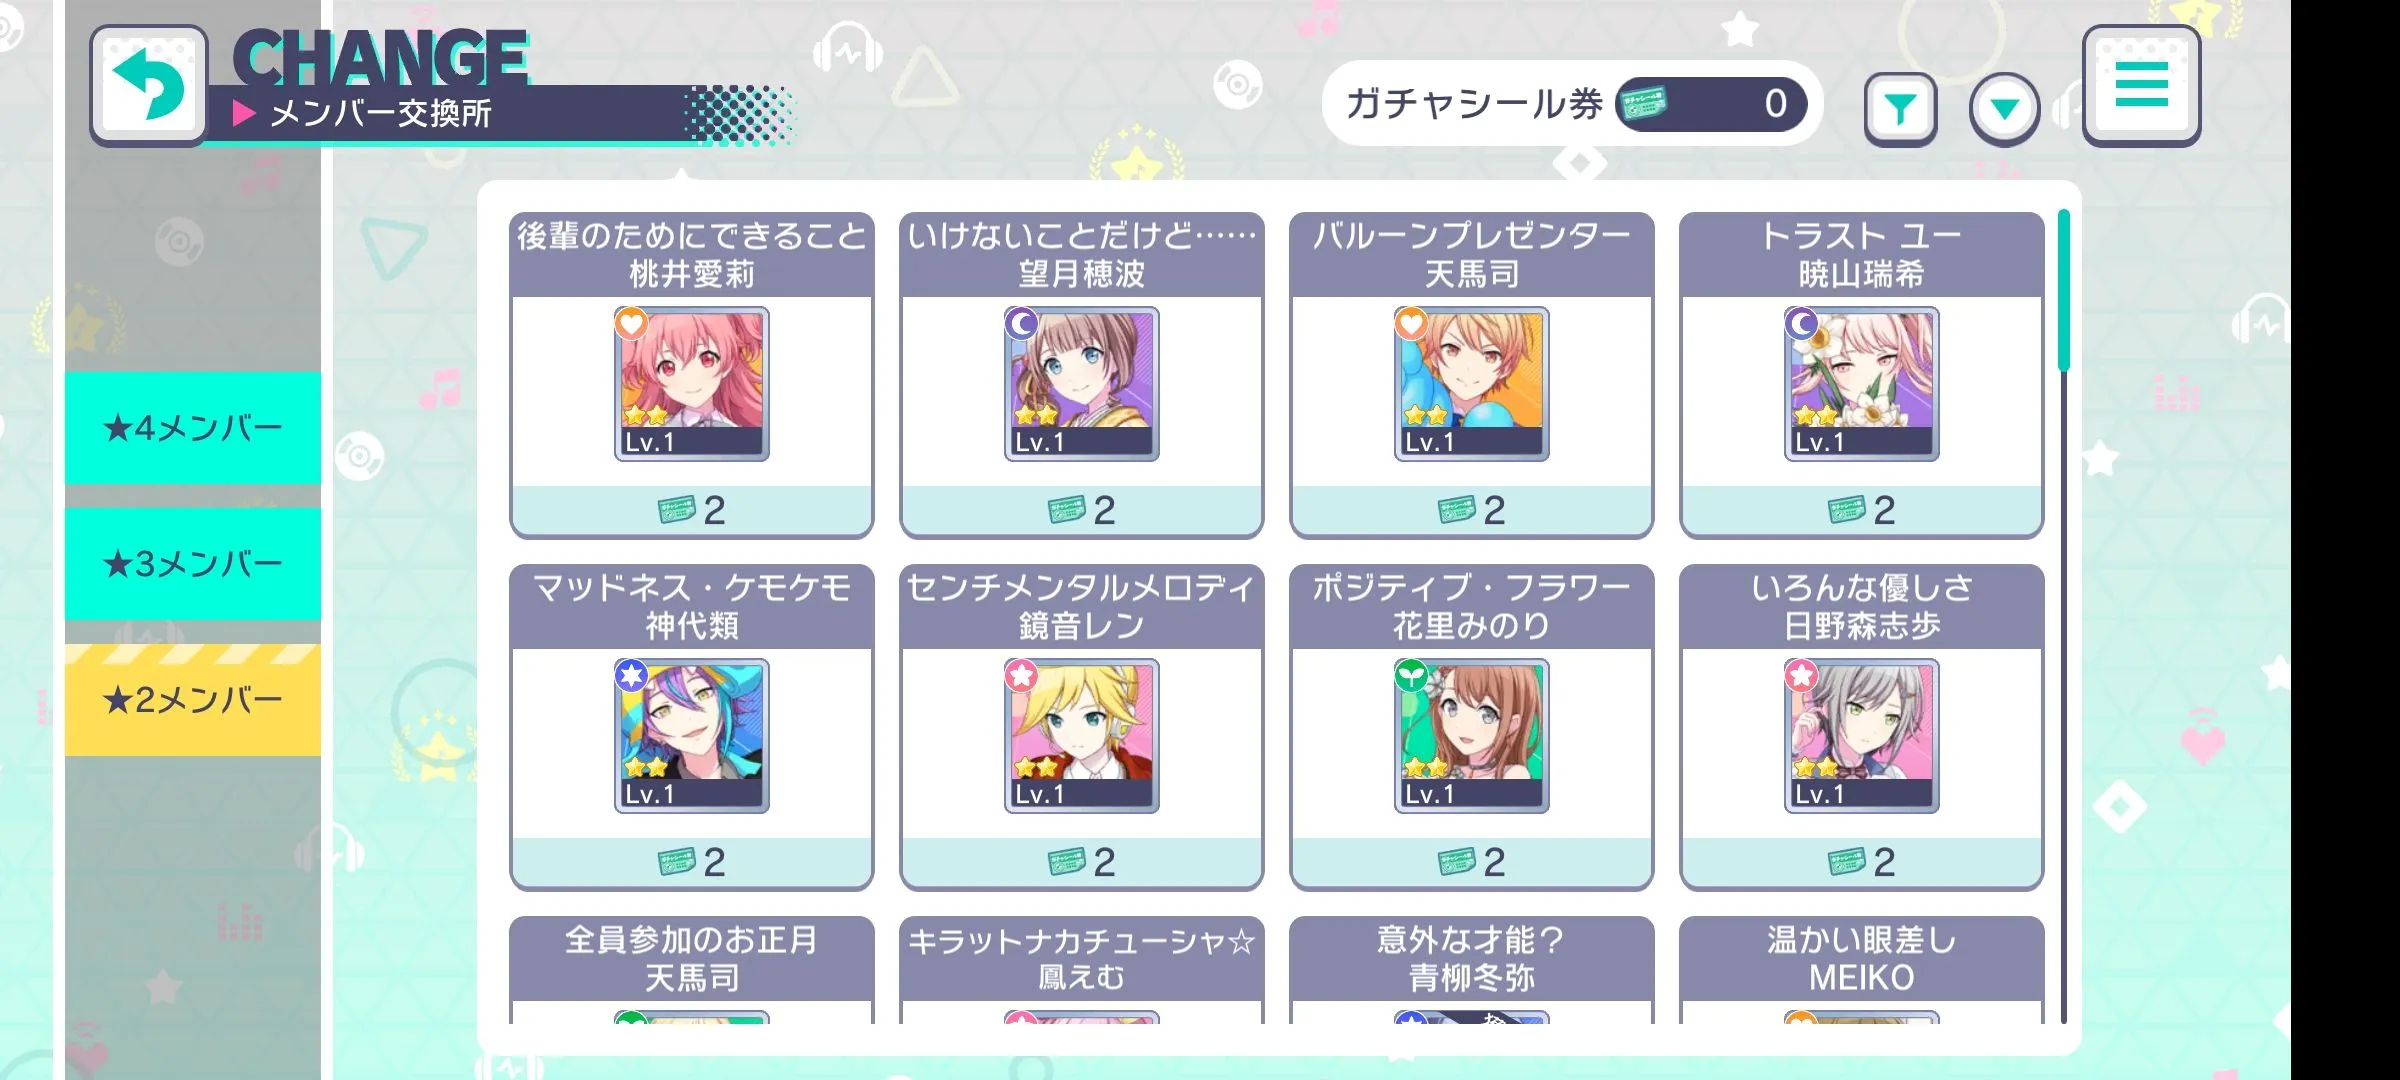2400x1080 pixels.
Task: Choose the バルーンプレゼンター 天馬司 card portrait
Action: click(x=1472, y=384)
